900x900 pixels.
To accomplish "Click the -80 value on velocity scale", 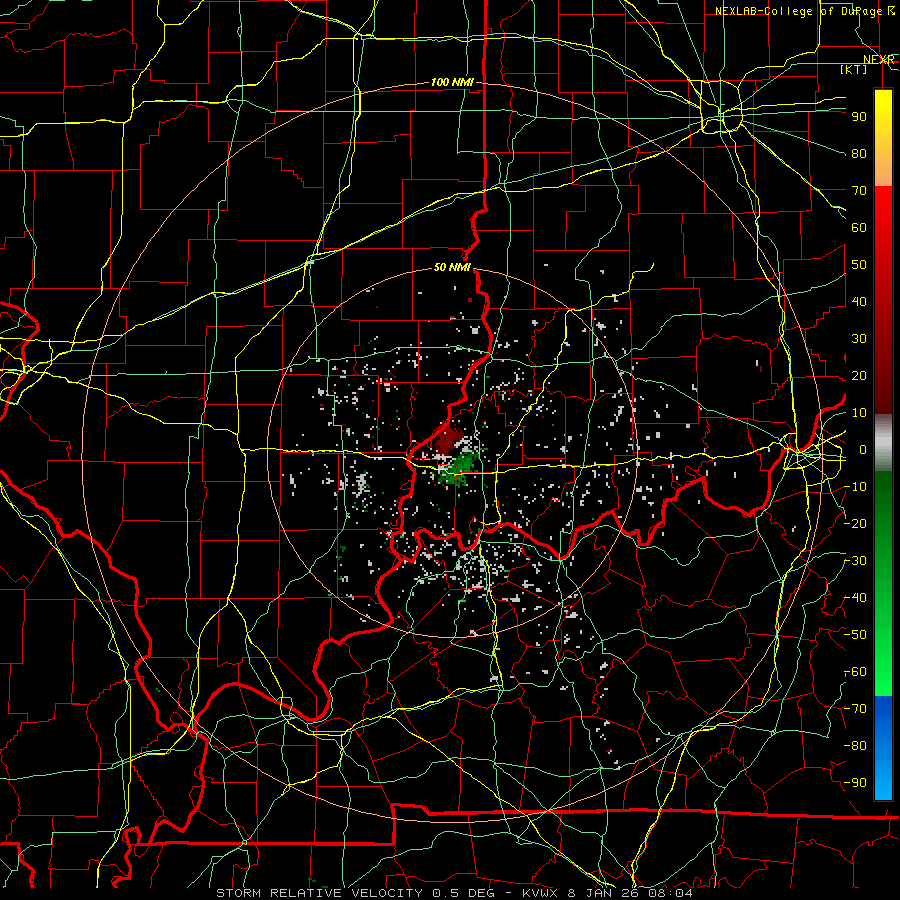I will coord(856,746).
